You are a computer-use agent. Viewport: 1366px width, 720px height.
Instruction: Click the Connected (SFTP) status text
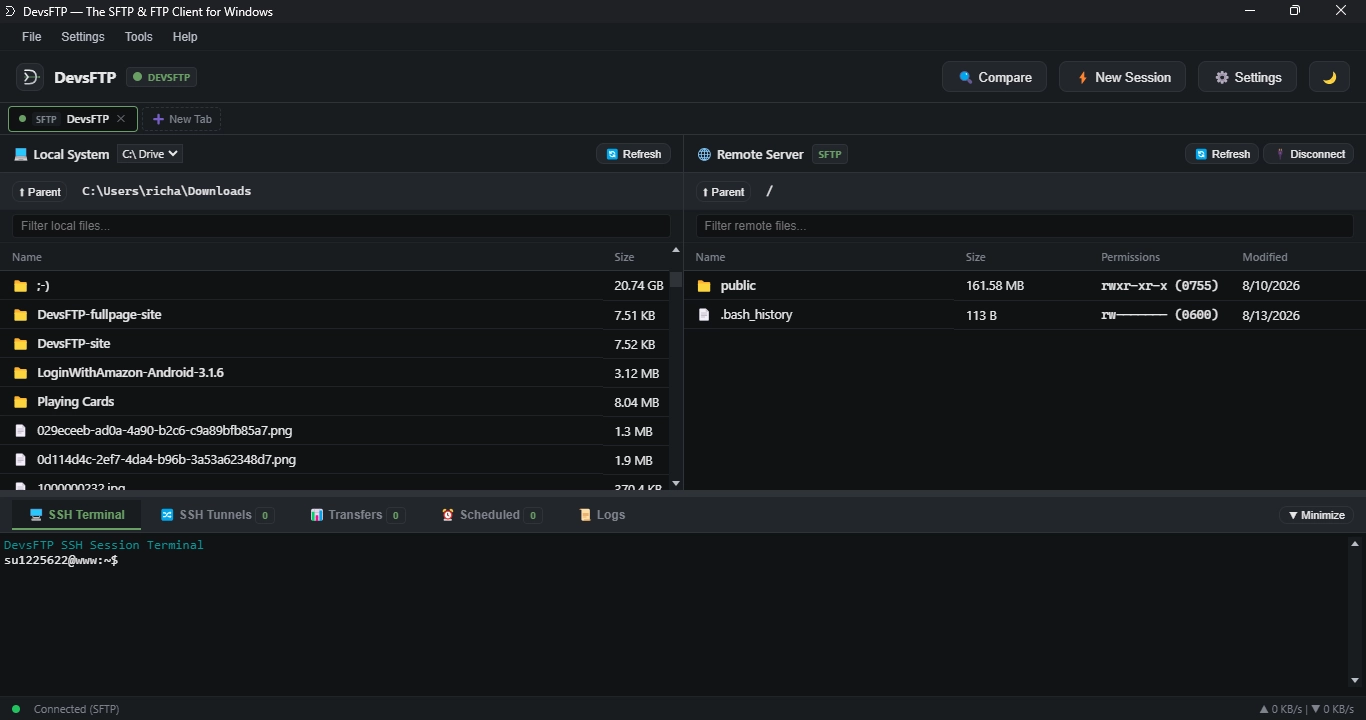76,709
